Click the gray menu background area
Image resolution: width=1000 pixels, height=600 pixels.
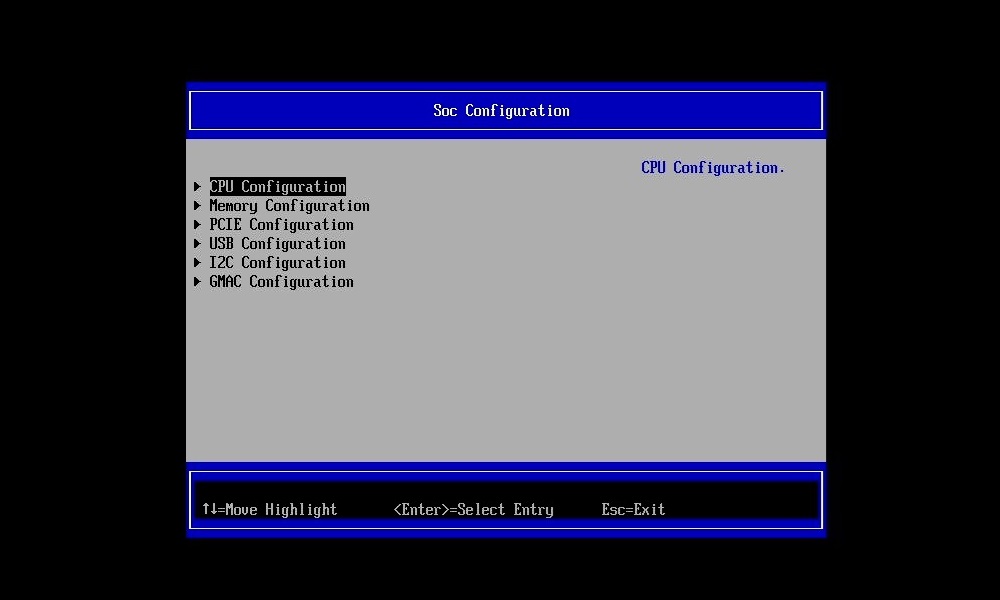point(500,380)
